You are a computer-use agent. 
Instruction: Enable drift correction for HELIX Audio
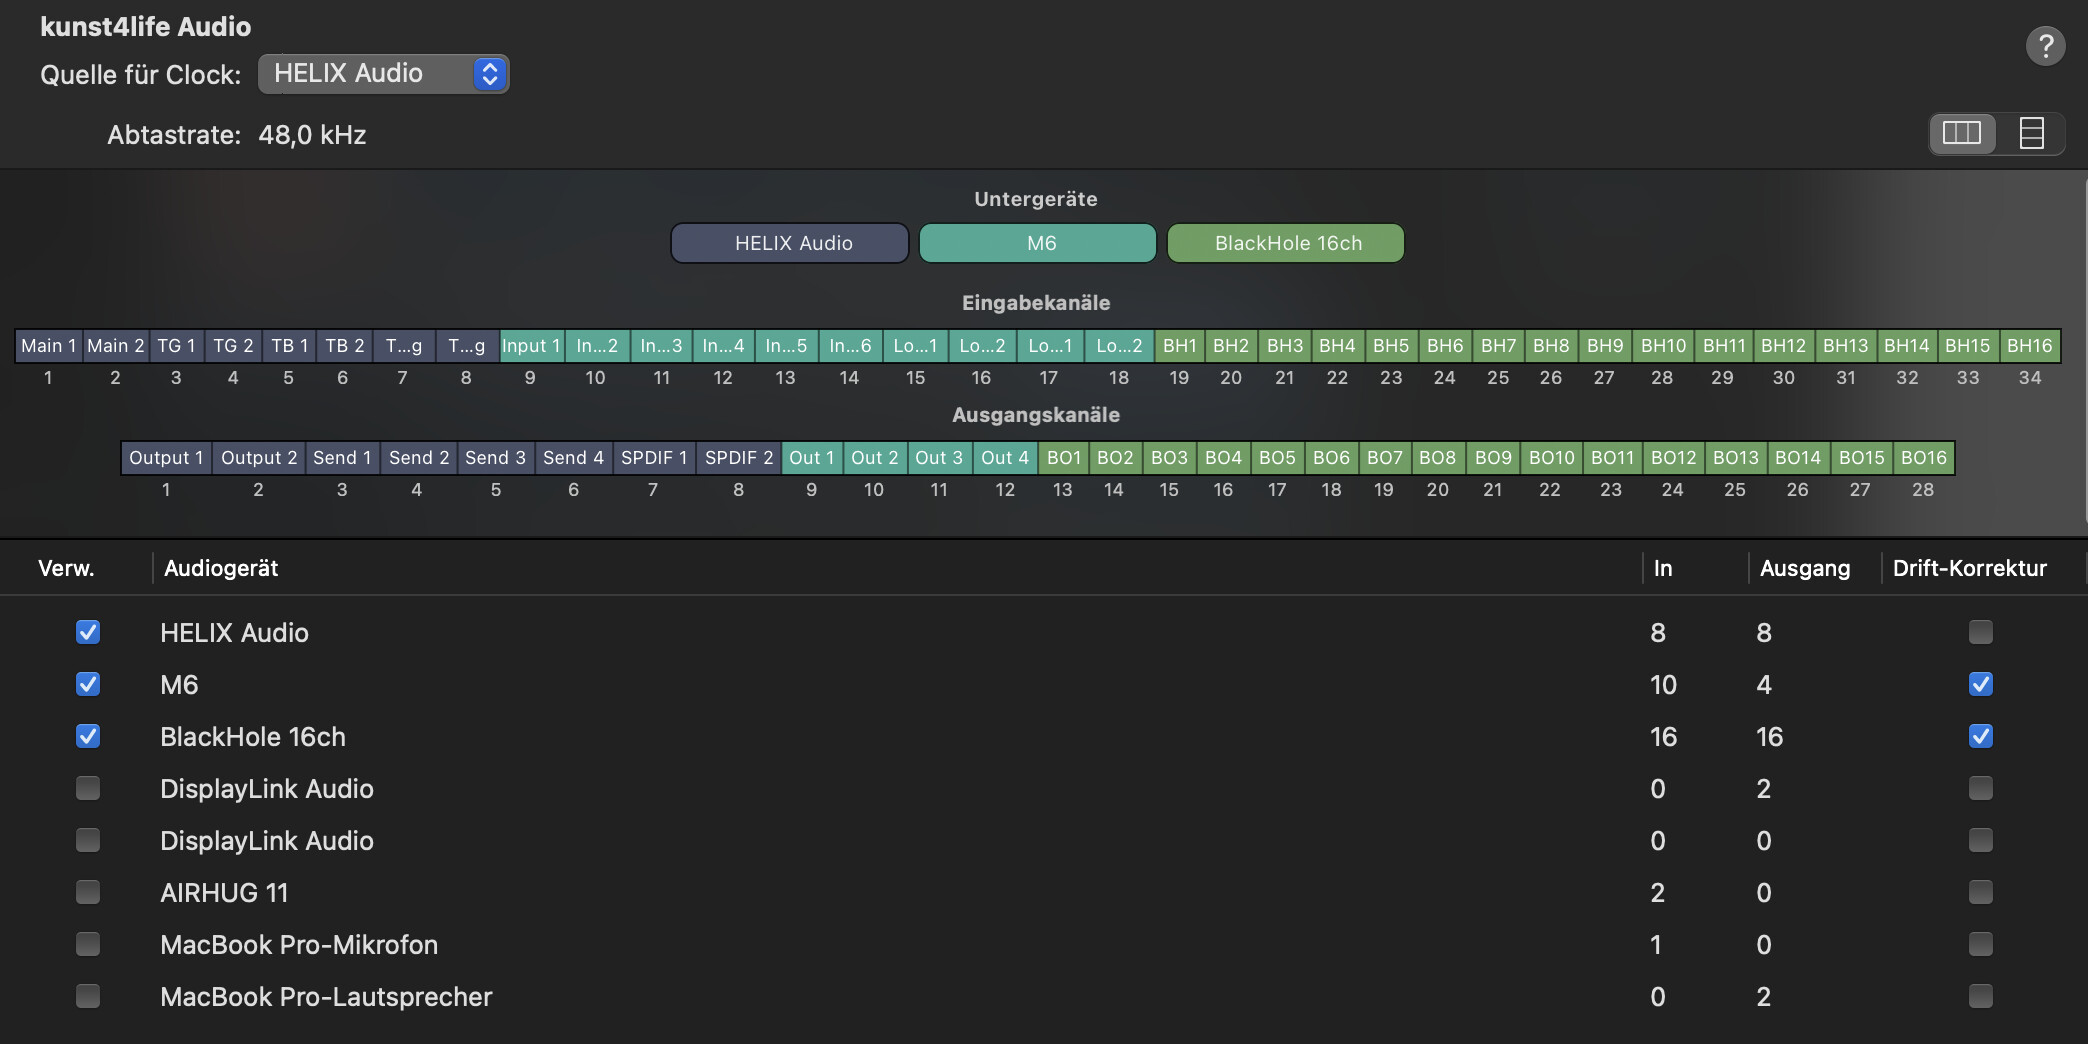coord(1980,632)
